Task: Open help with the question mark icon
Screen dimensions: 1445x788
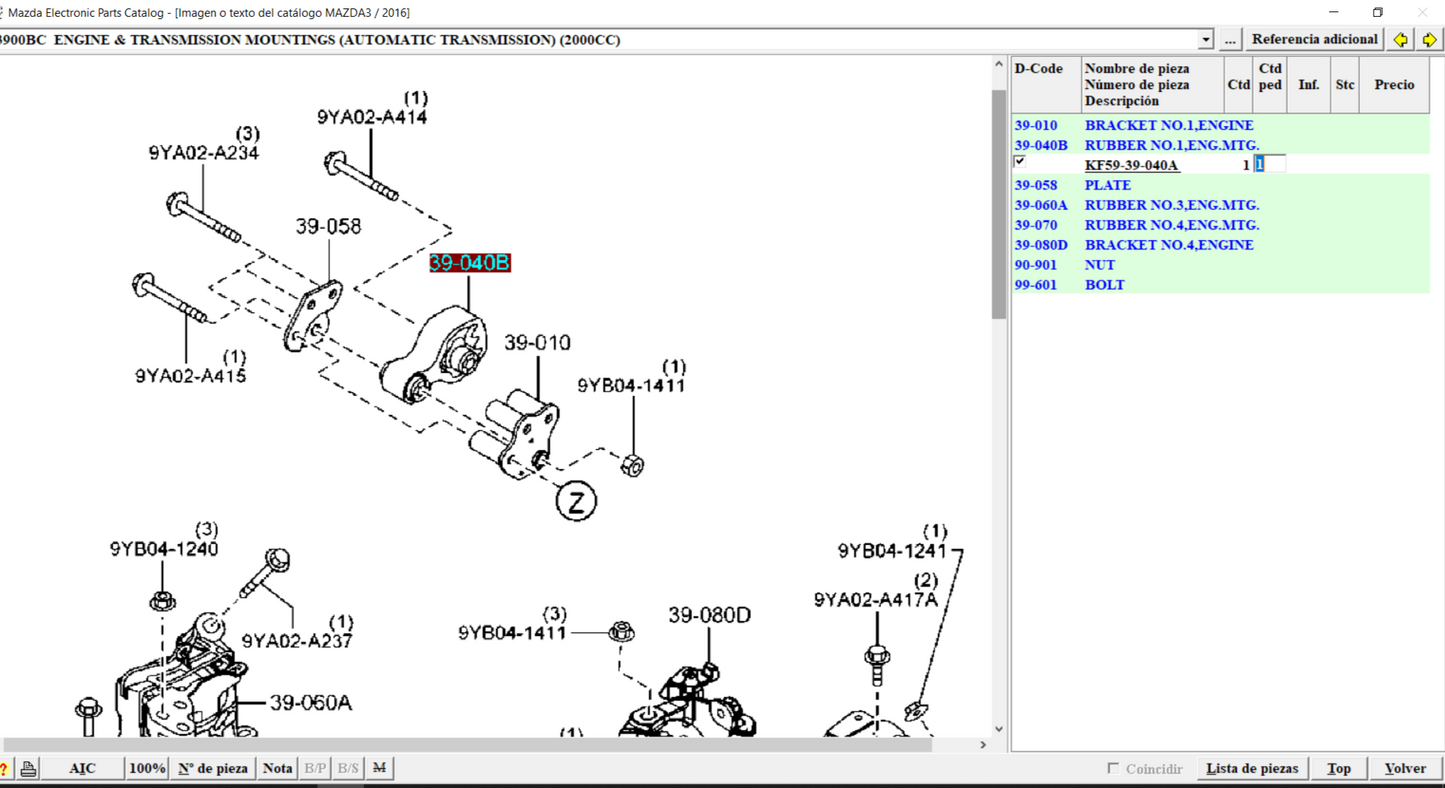Action: [4, 768]
